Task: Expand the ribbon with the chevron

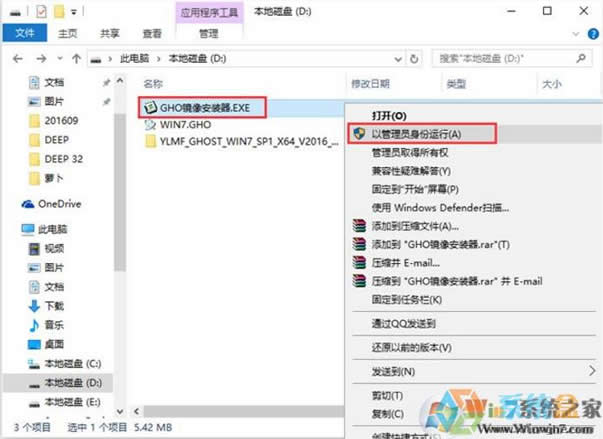Action: [575, 33]
